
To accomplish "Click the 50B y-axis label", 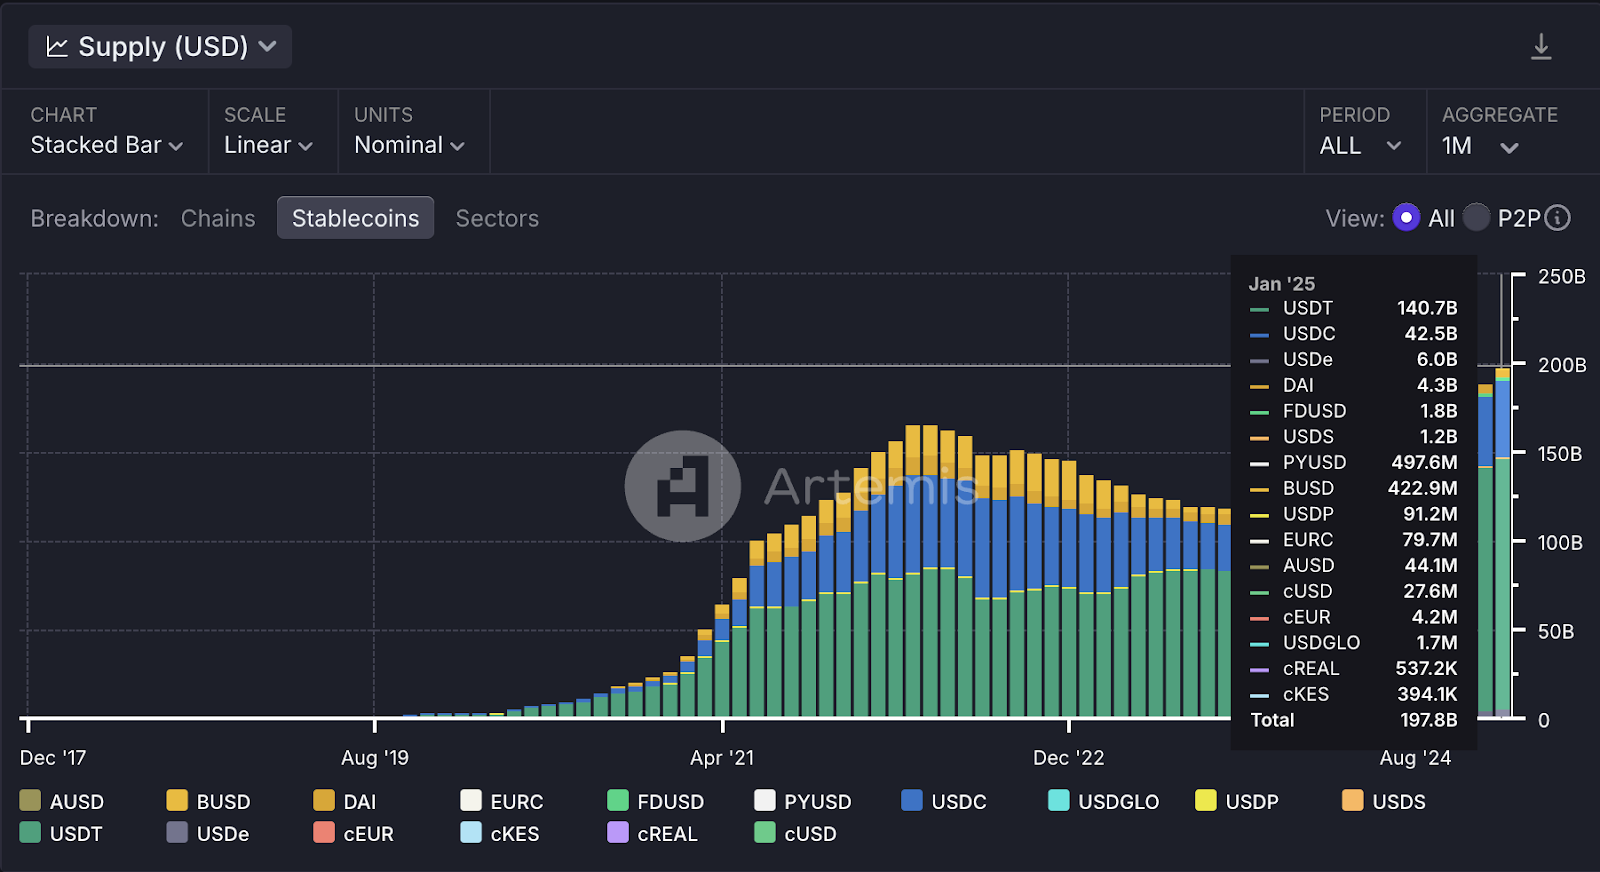I will (x=1556, y=632).
